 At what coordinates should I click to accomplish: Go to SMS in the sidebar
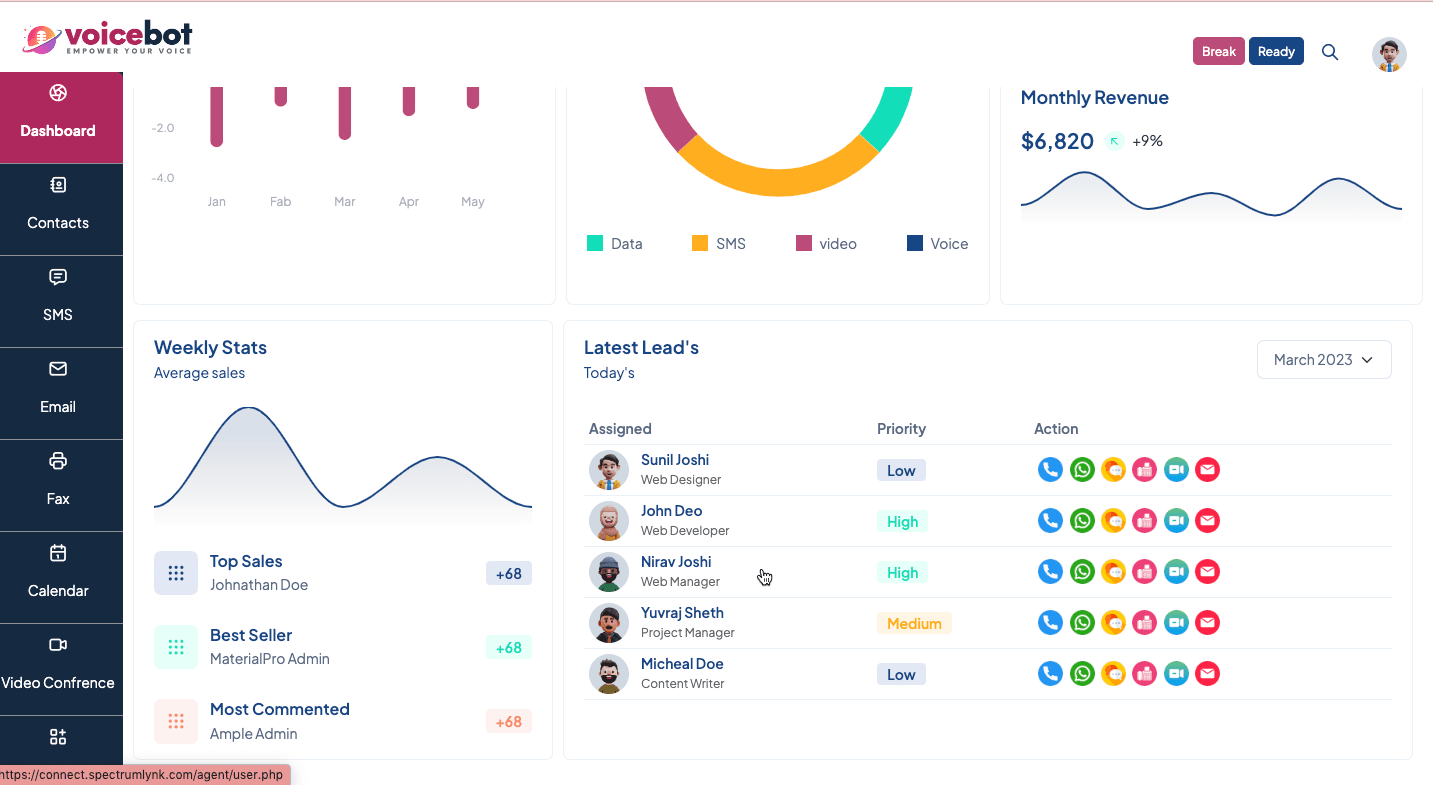point(58,297)
